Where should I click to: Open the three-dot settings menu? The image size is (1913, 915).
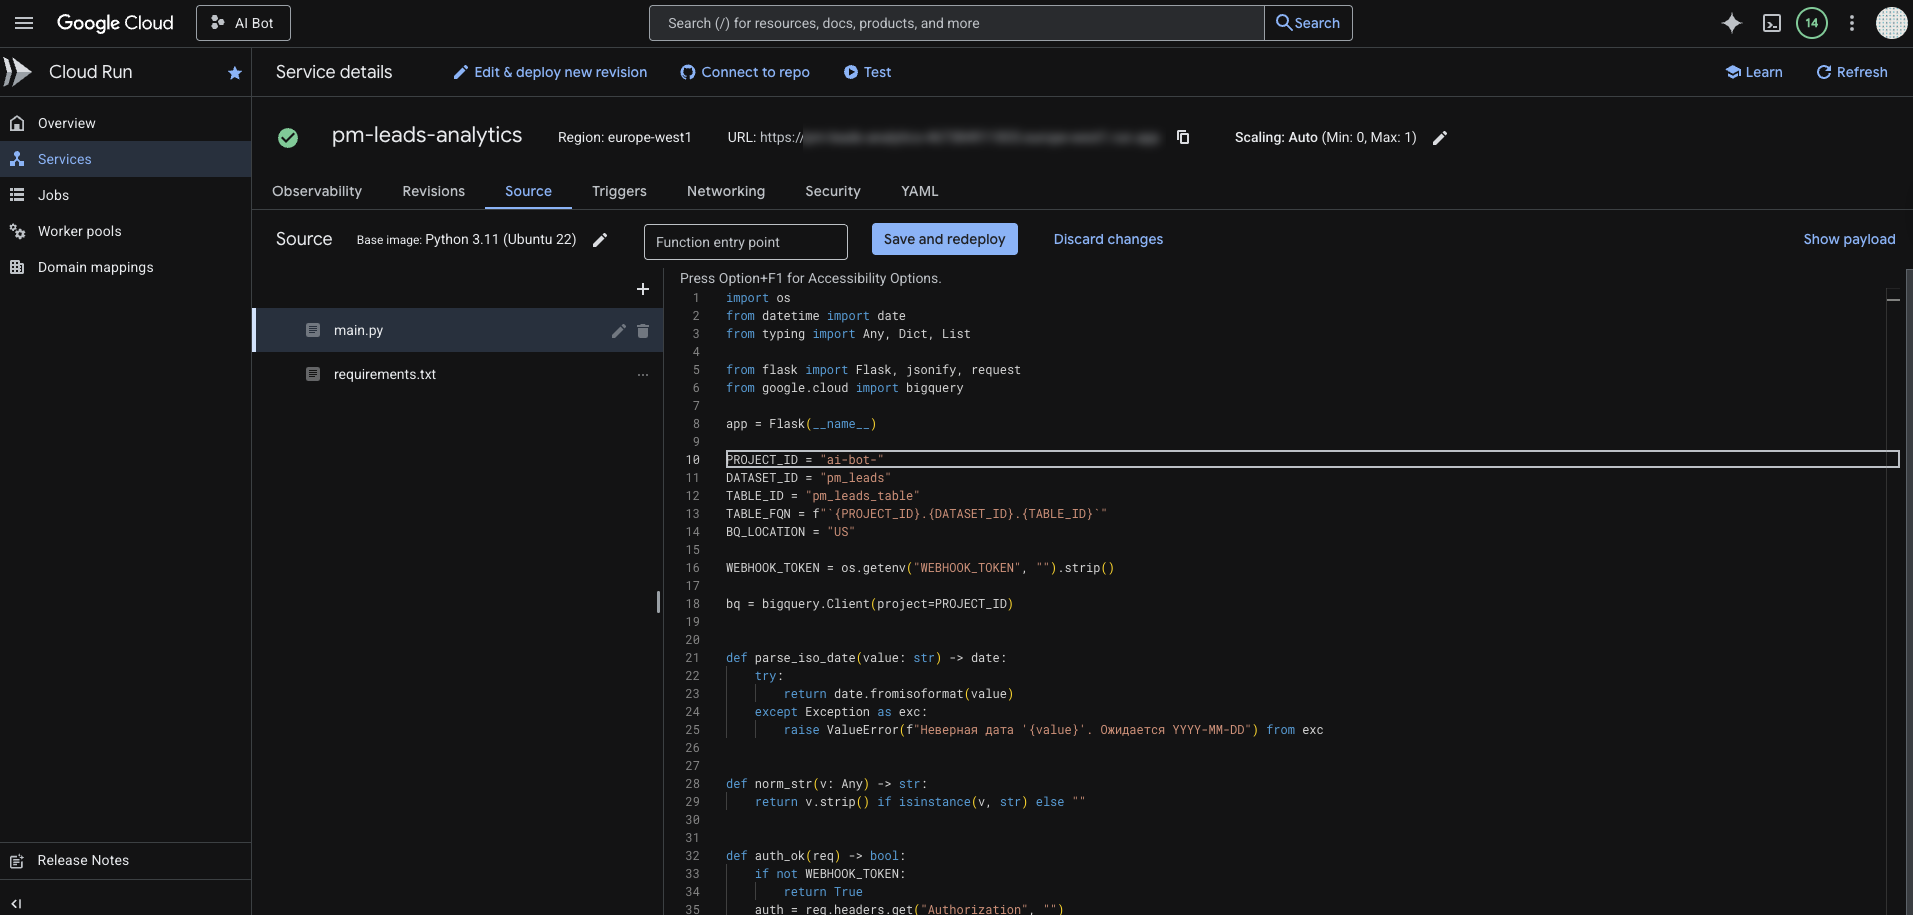[x=1851, y=23]
